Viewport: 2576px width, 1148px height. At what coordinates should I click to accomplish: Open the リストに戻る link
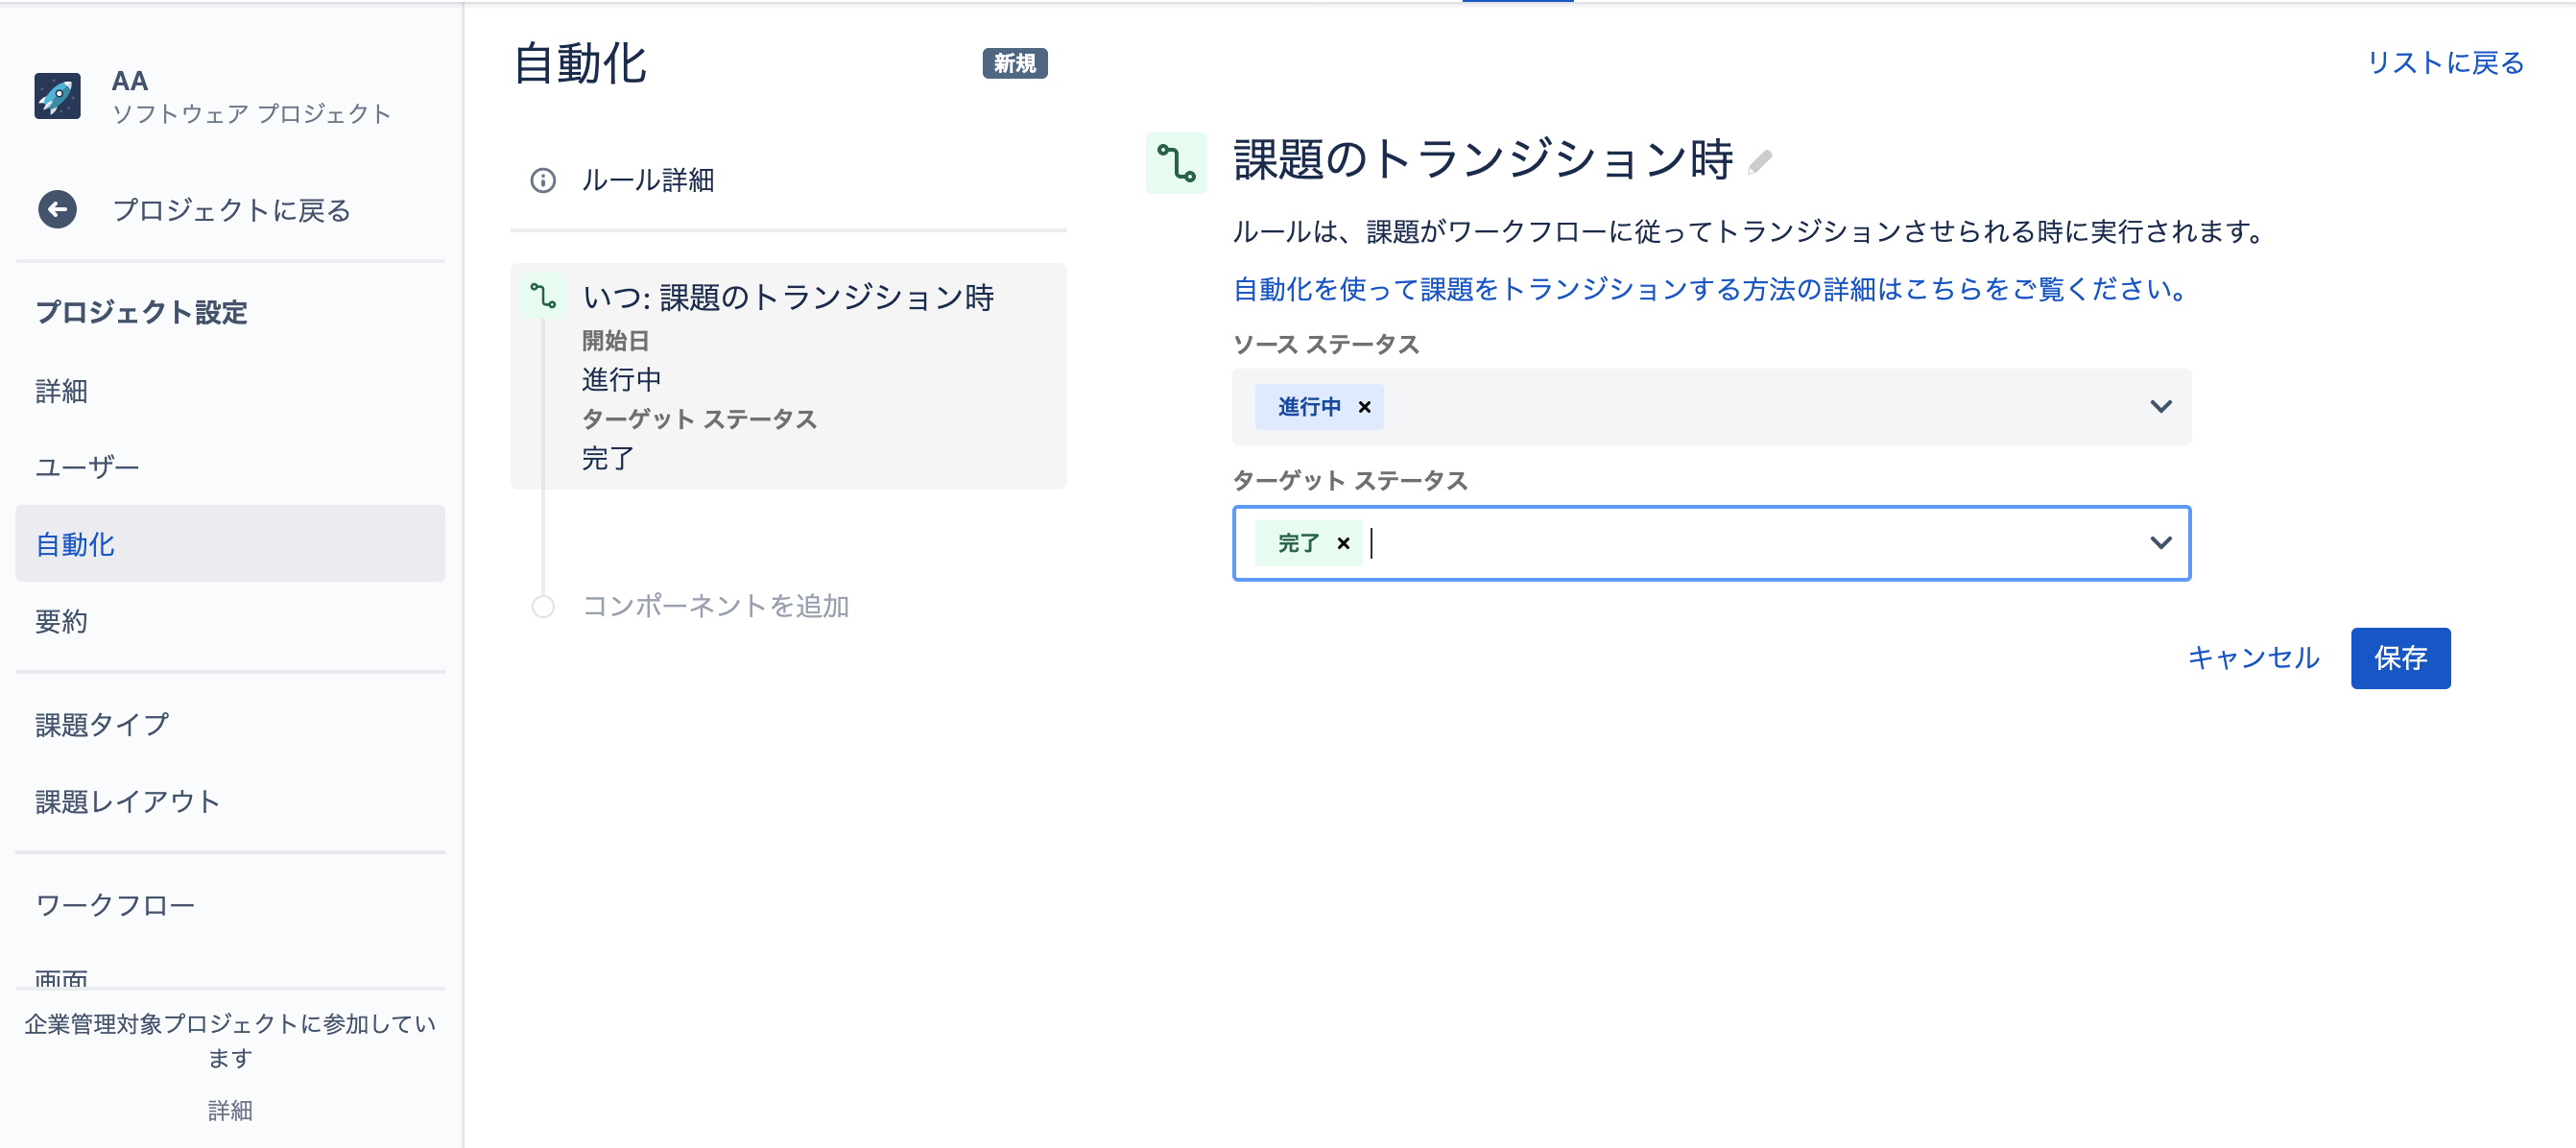coord(2445,62)
